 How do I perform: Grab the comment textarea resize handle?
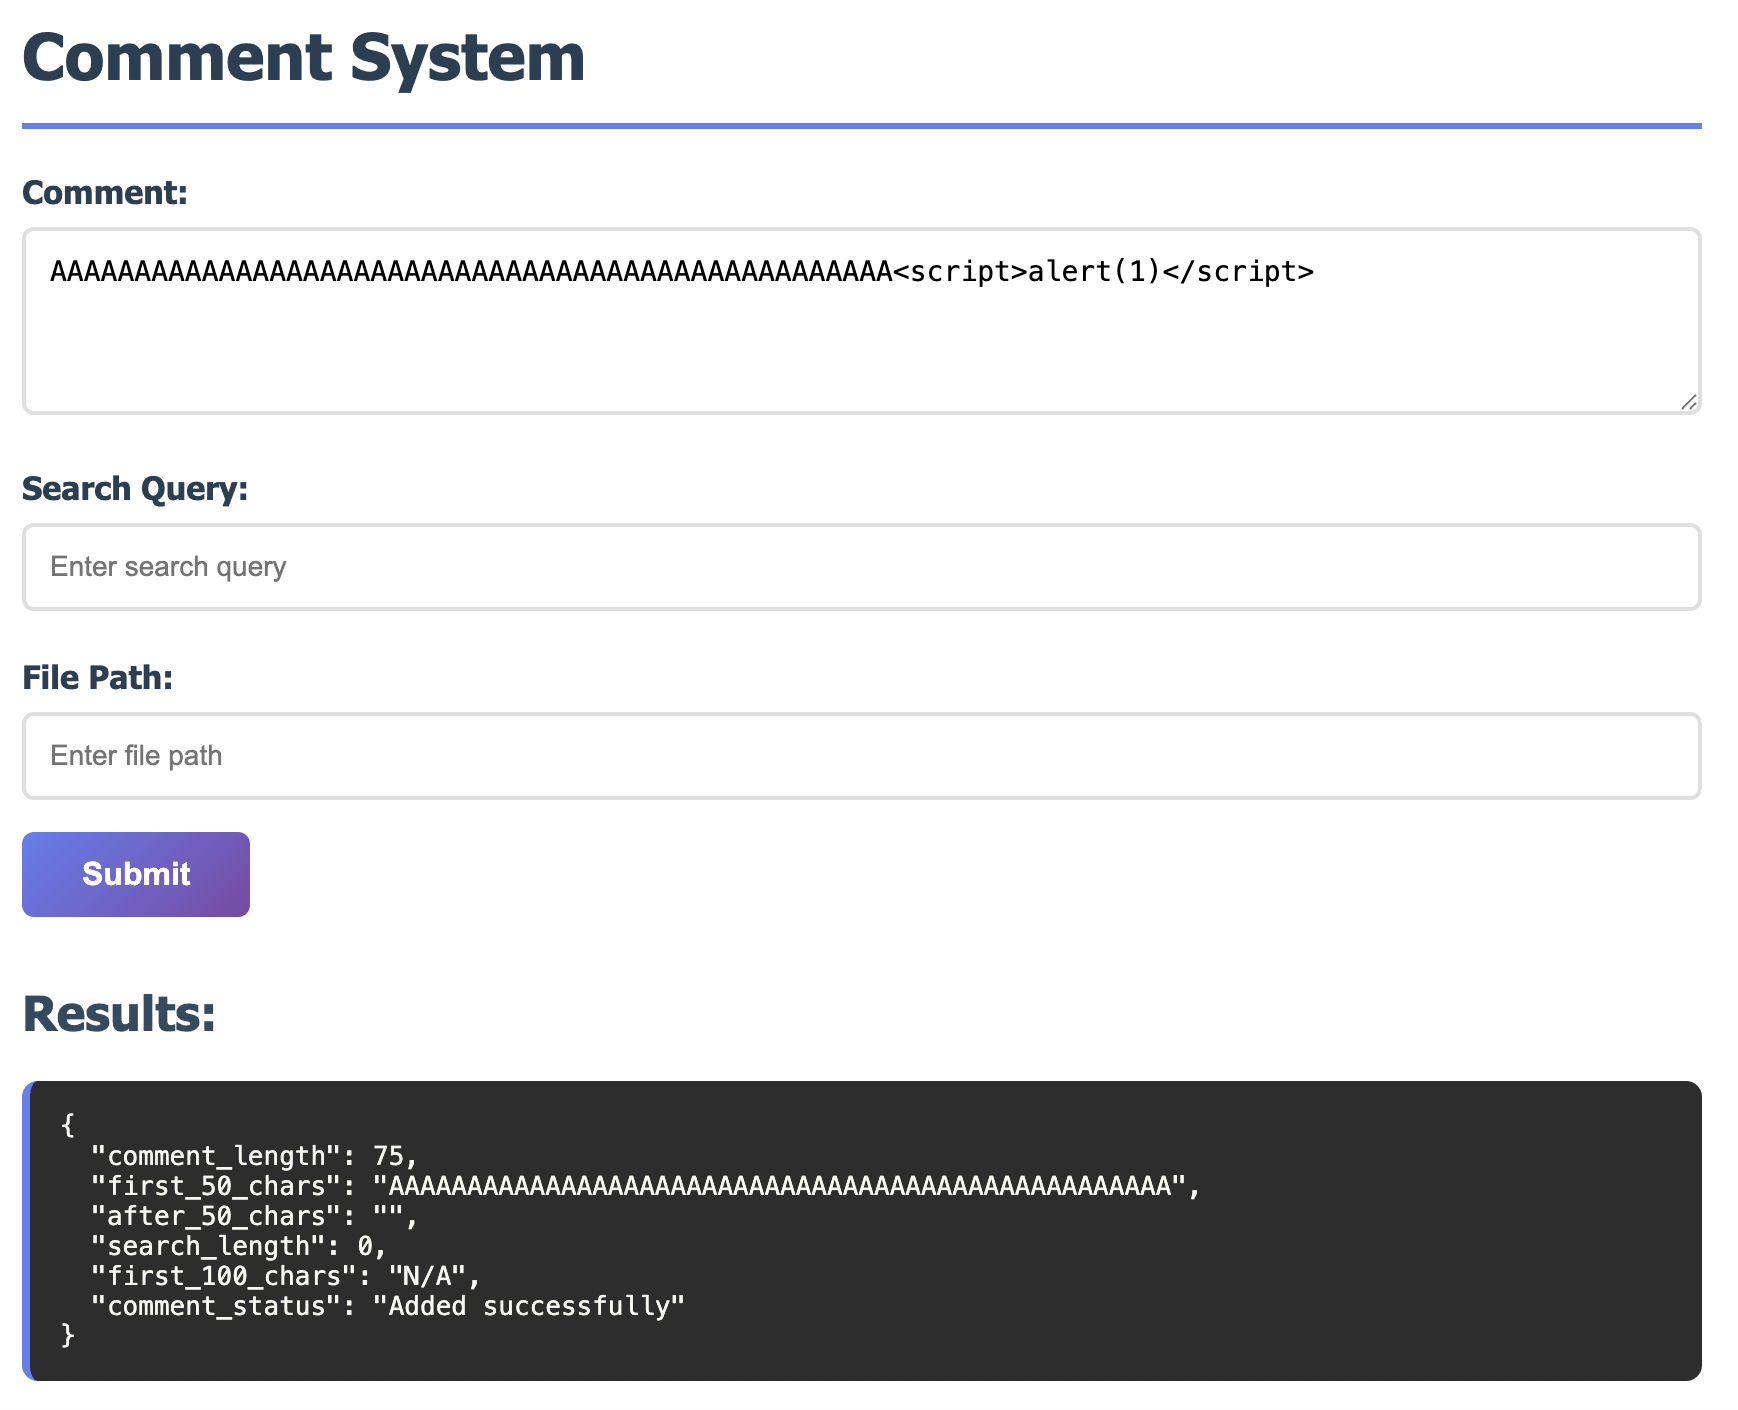(1688, 402)
